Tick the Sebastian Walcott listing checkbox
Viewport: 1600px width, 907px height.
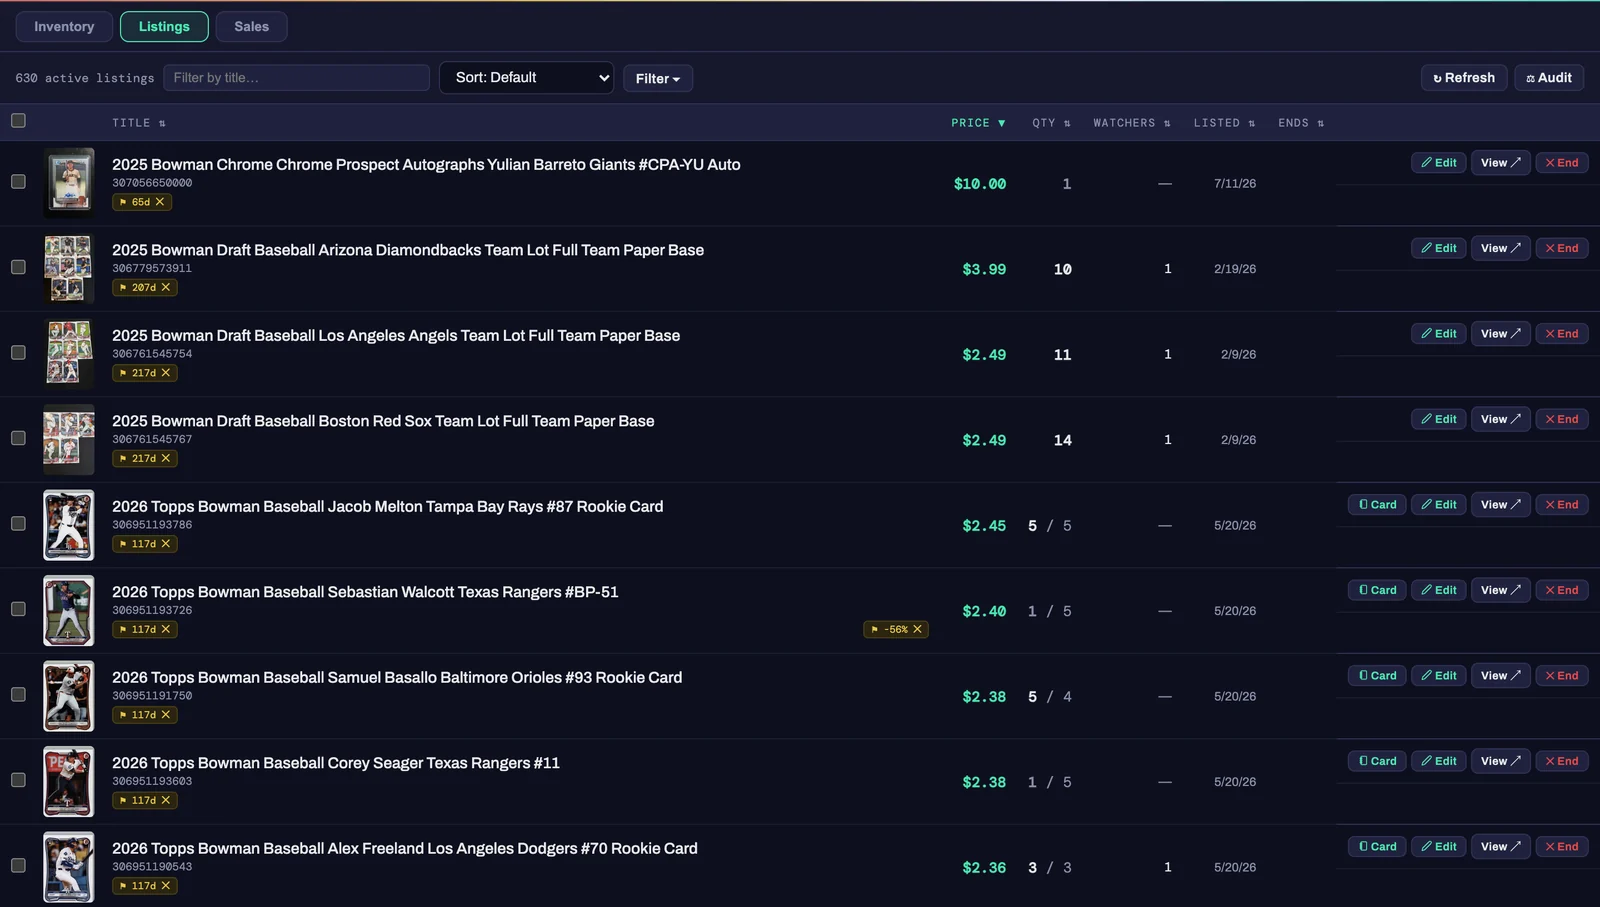(18, 609)
